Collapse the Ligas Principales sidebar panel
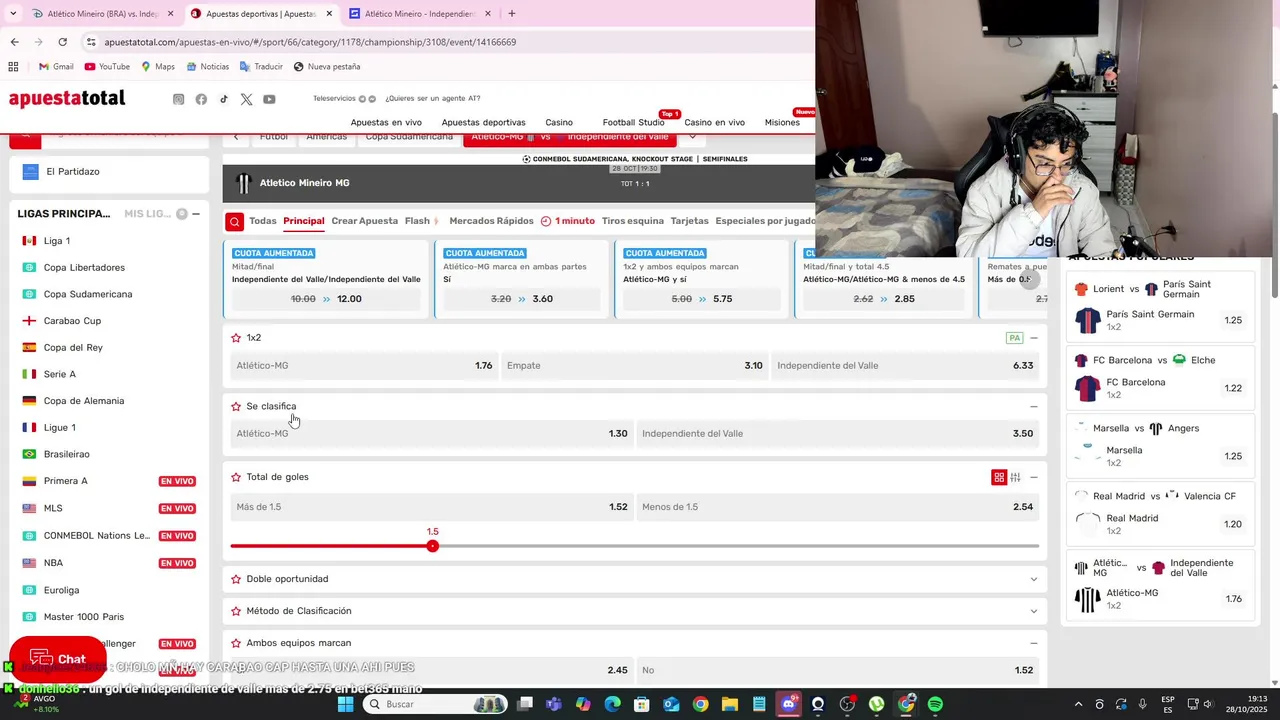1280x720 pixels. pos(196,214)
